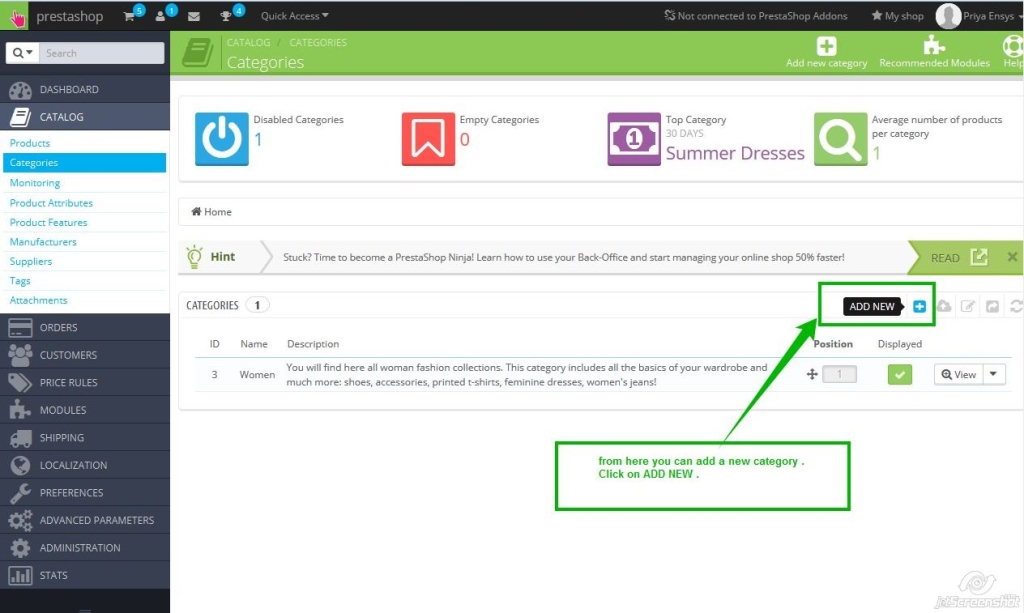Open Product Attributes submenu item
Screen dimensions: 1024x613
coord(51,203)
